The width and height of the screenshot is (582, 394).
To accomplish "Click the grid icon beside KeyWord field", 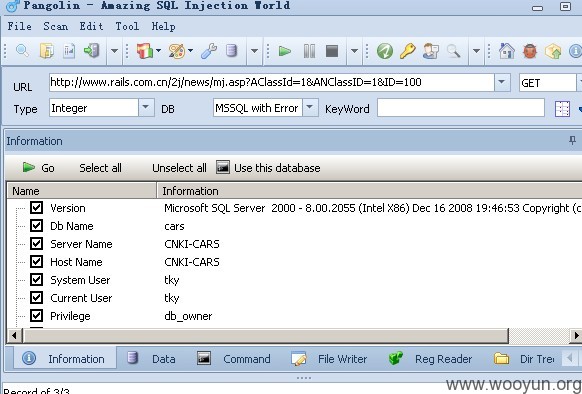I will (562, 109).
